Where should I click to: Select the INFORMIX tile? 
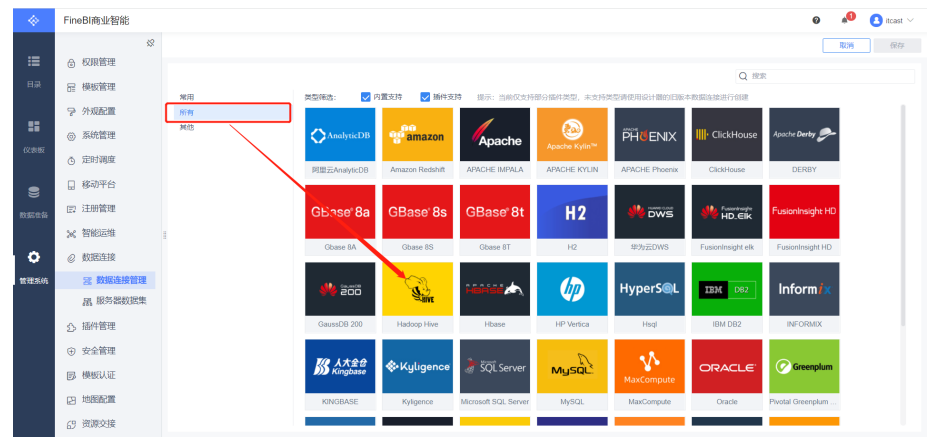(804, 298)
